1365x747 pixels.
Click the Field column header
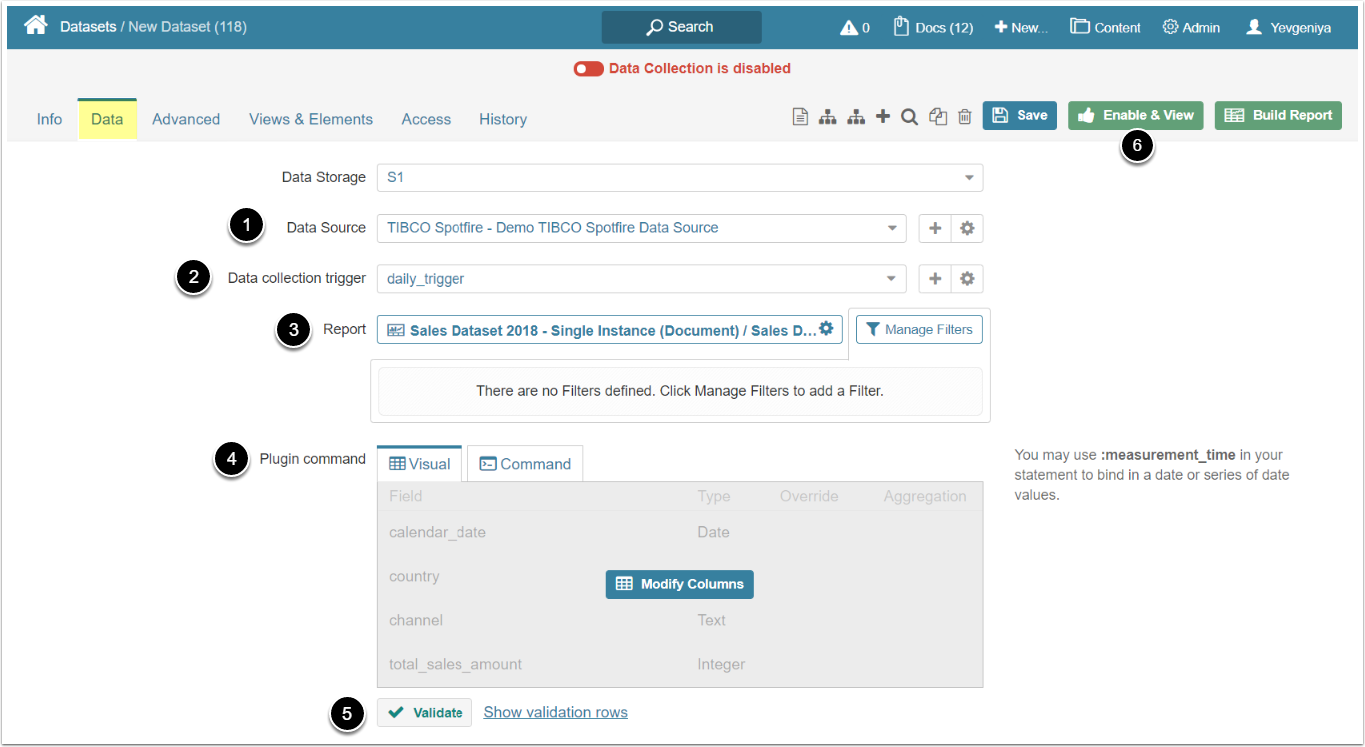click(406, 496)
